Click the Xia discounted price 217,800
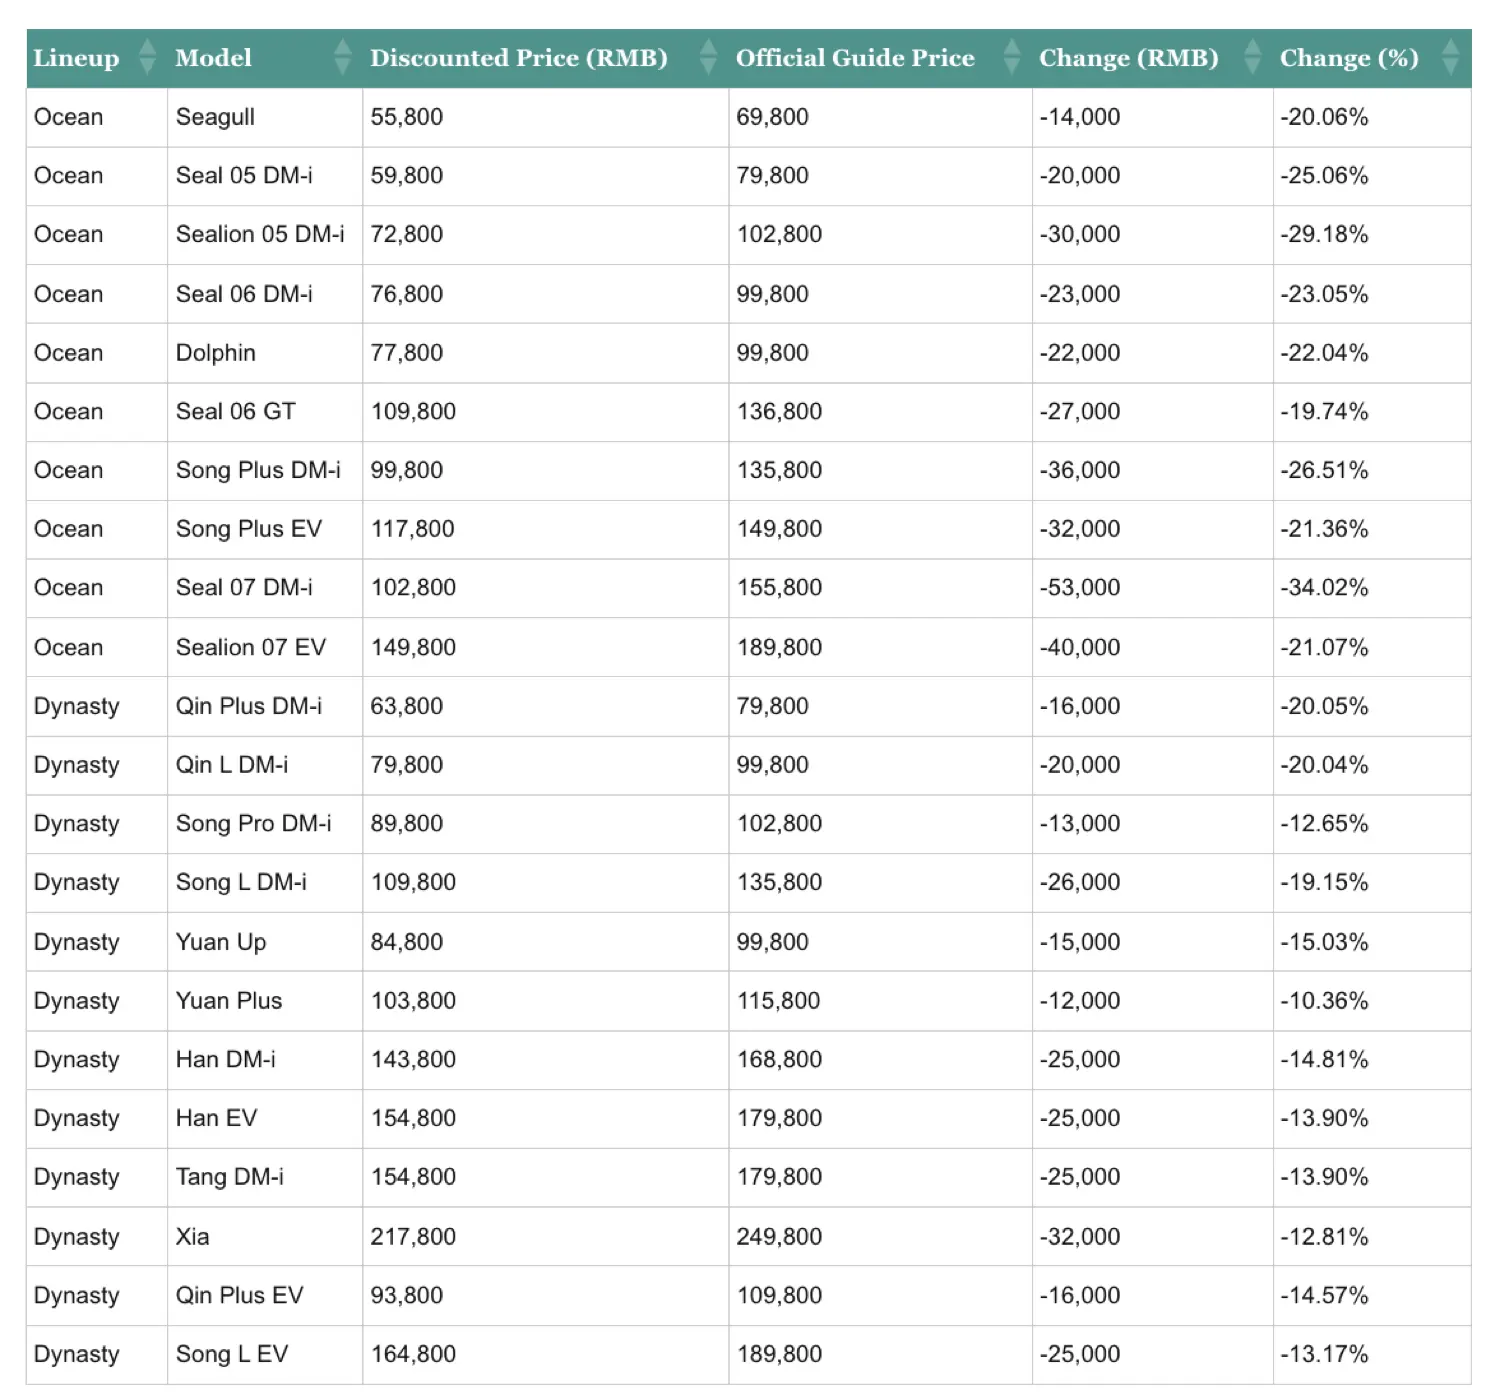Screen dimensions: 1500x1400 pyautogui.click(x=413, y=1237)
